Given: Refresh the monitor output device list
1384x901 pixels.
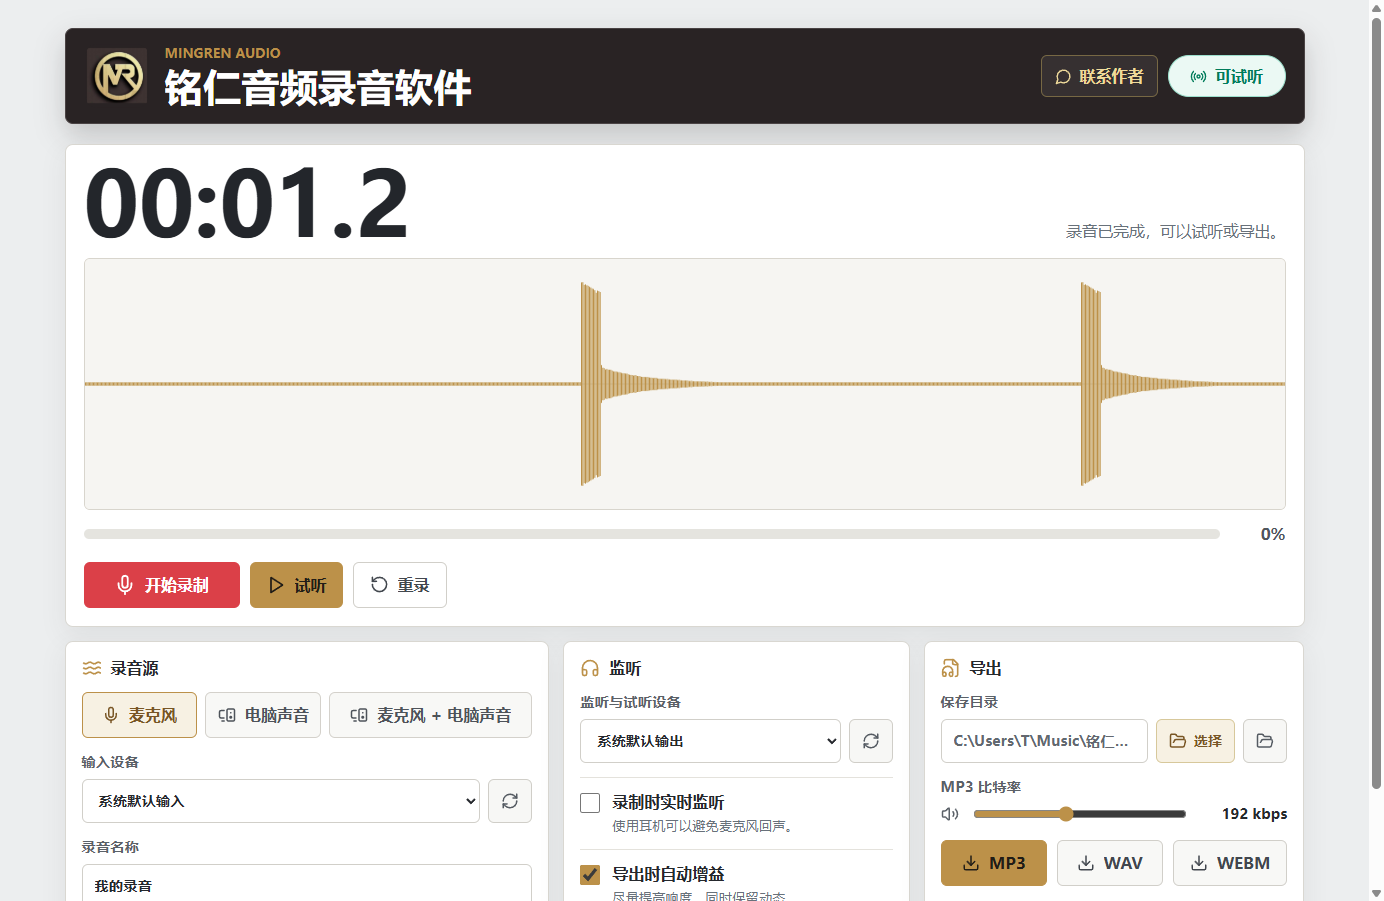Looking at the screenshot, I should pos(871,741).
